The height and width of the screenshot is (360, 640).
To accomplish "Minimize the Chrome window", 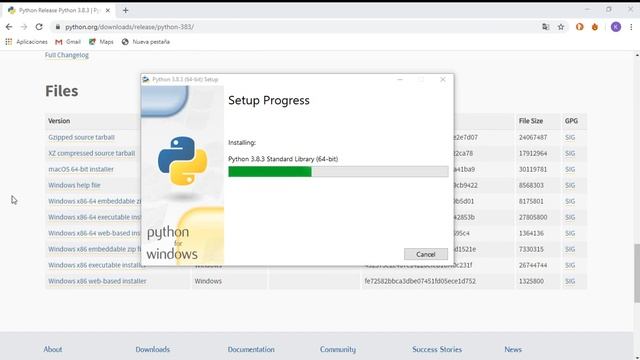I will [587, 9].
